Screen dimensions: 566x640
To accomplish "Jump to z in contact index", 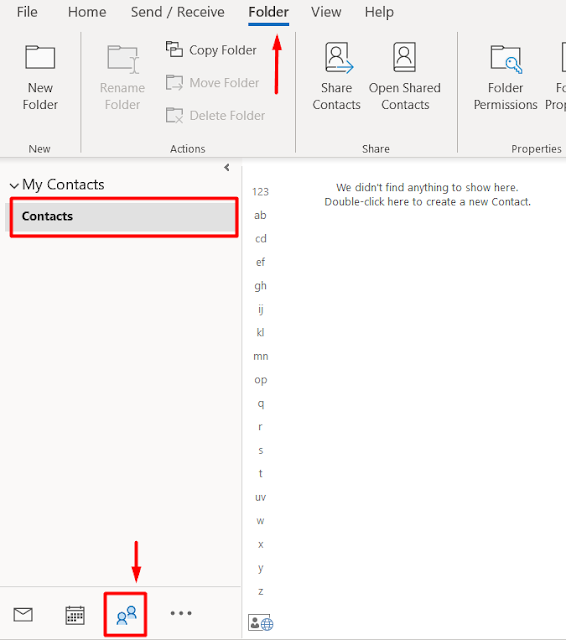I will [x=260, y=591].
